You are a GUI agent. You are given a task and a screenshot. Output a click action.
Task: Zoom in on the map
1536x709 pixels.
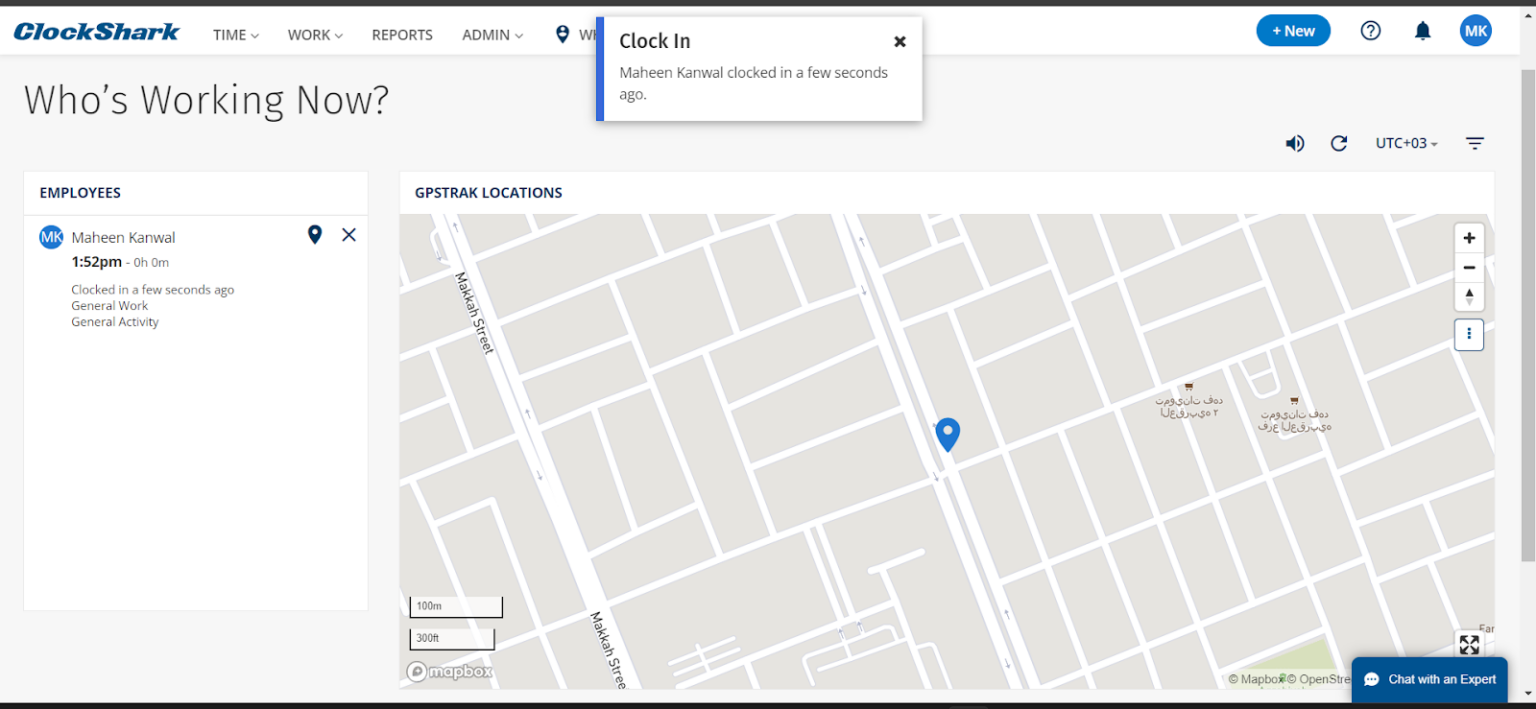1469,238
